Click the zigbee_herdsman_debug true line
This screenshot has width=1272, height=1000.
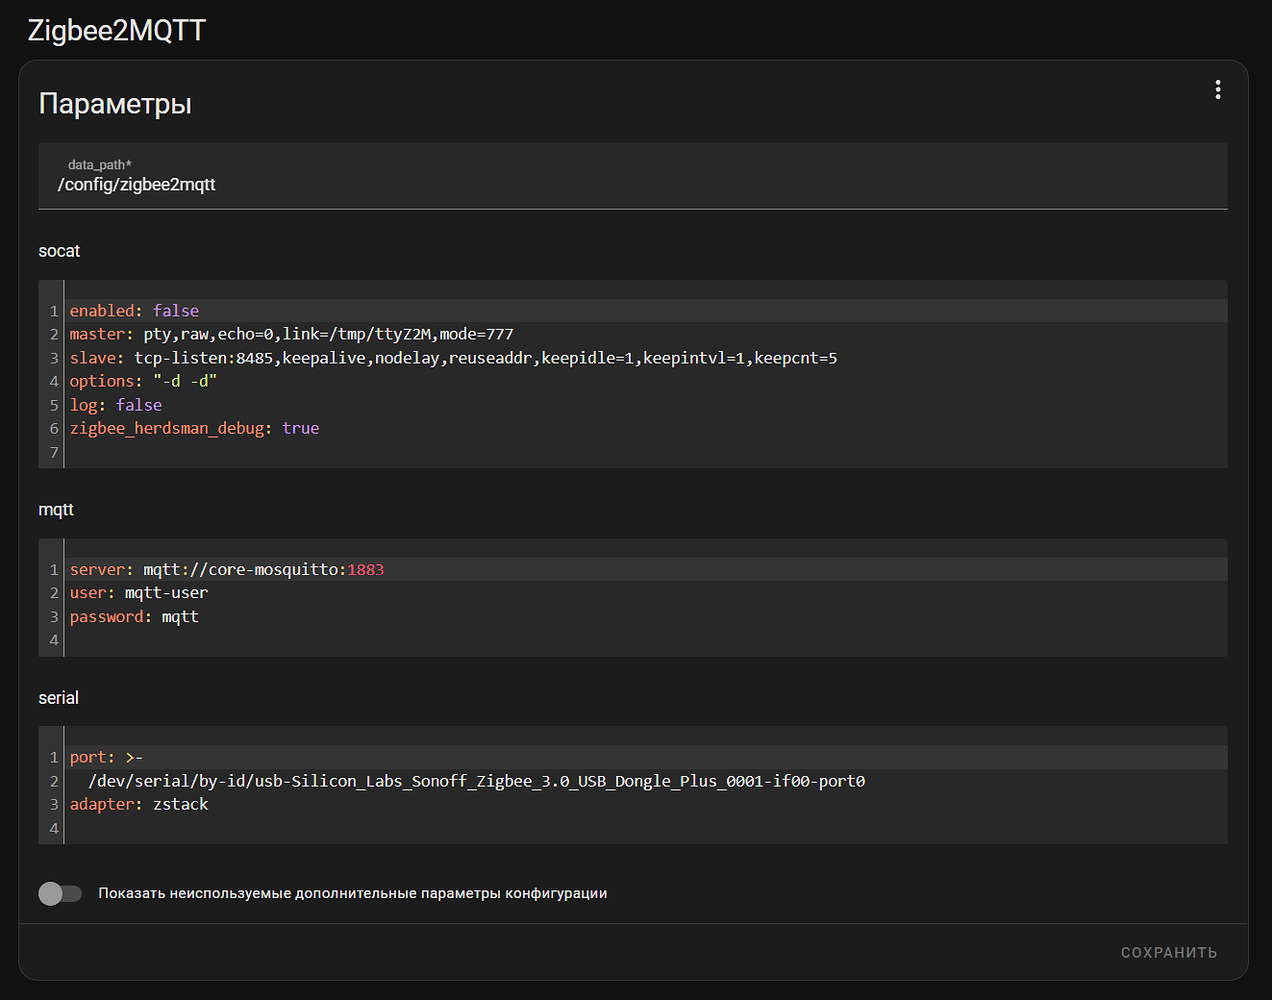[194, 428]
